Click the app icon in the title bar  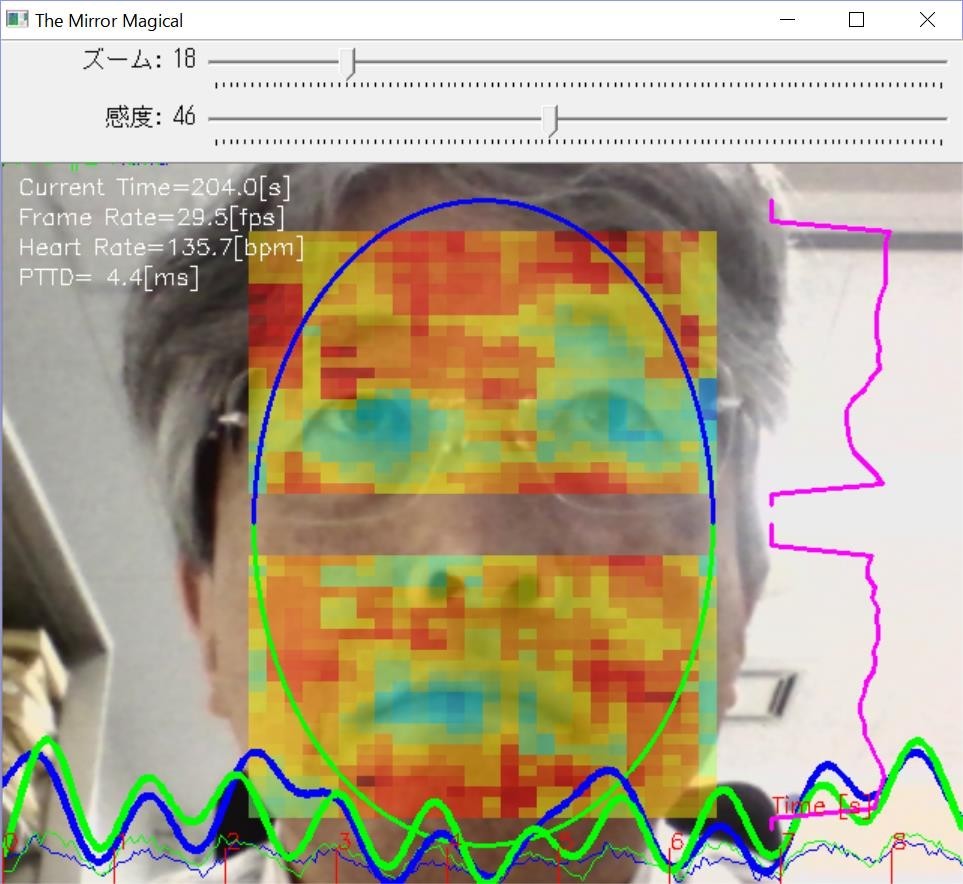click(x=17, y=19)
